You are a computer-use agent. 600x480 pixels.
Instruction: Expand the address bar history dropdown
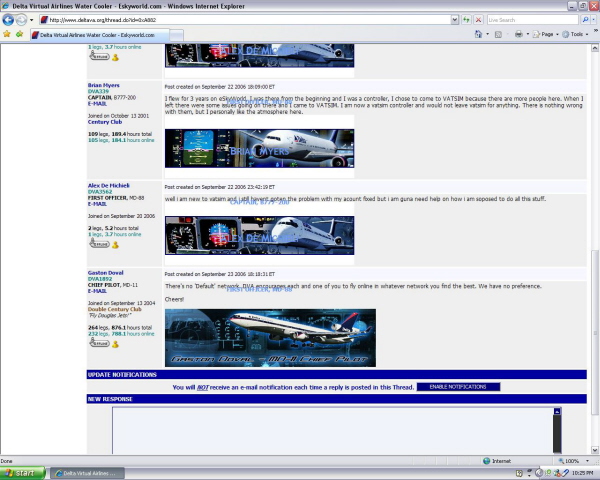click(x=455, y=20)
